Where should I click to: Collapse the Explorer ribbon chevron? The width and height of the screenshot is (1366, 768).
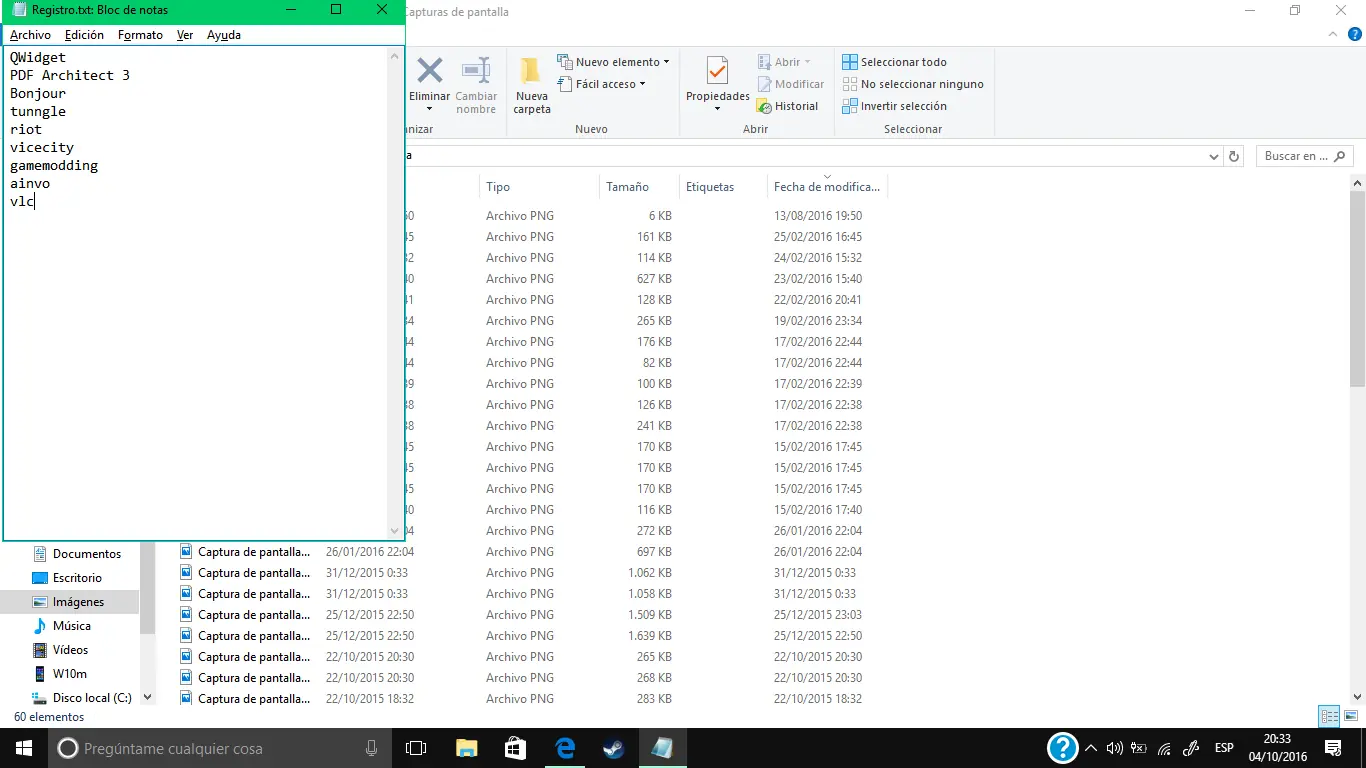pyautogui.click(x=1331, y=34)
